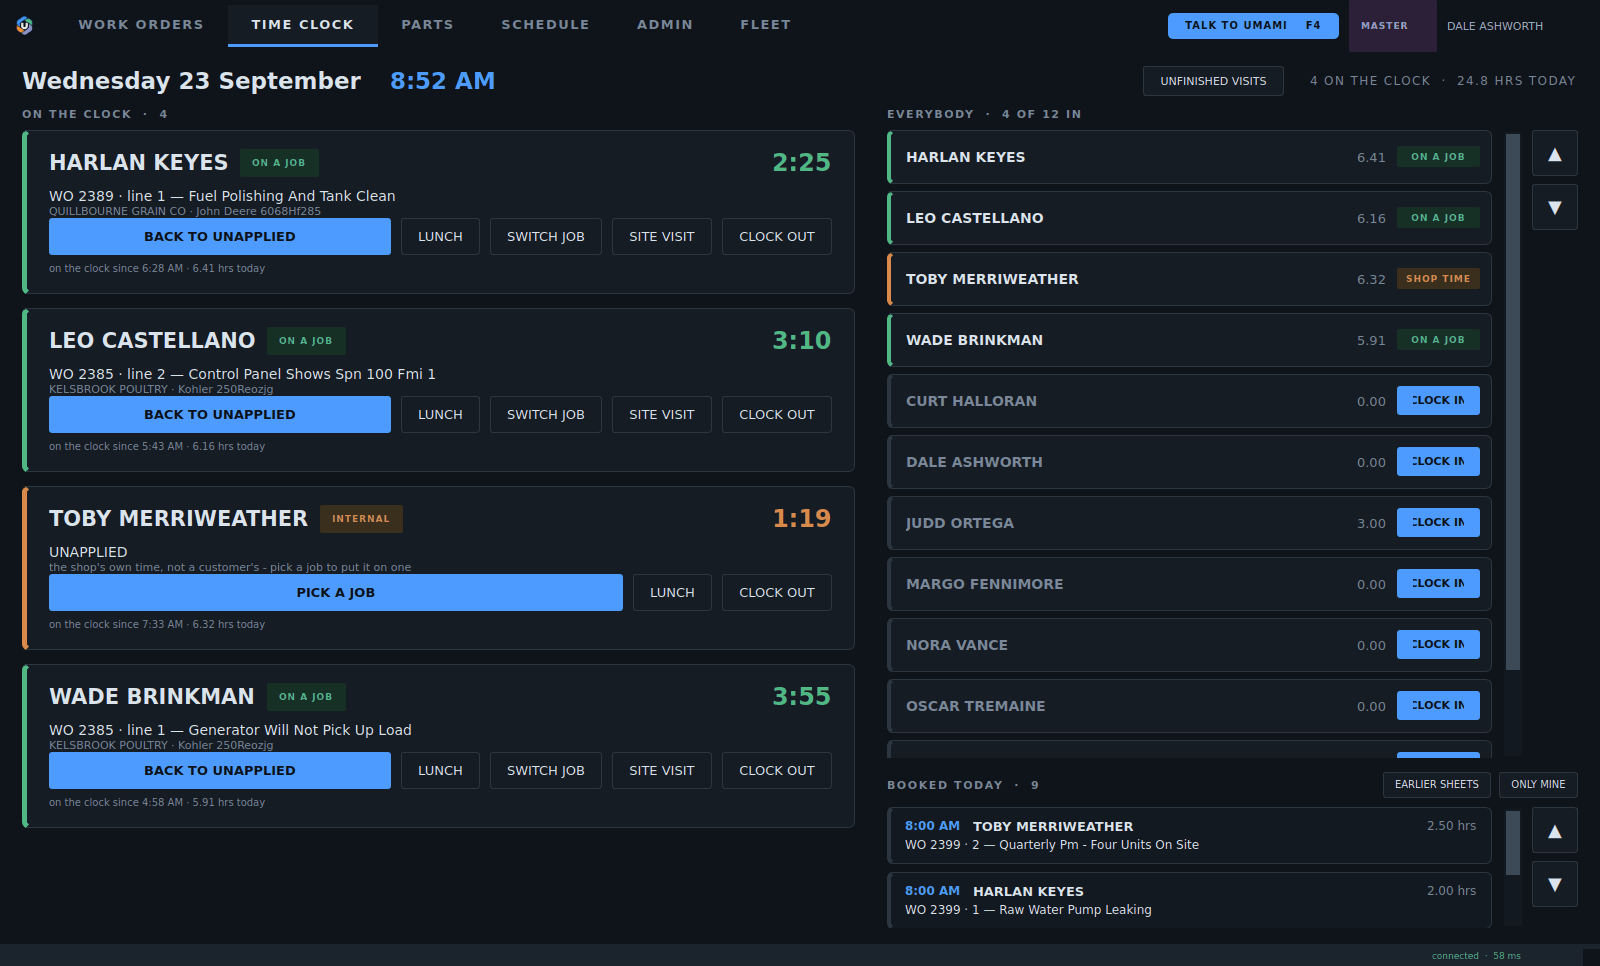The image size is (1600, 966).
Task: Switch job for Leo Castellano
Action: coord(545,415)
